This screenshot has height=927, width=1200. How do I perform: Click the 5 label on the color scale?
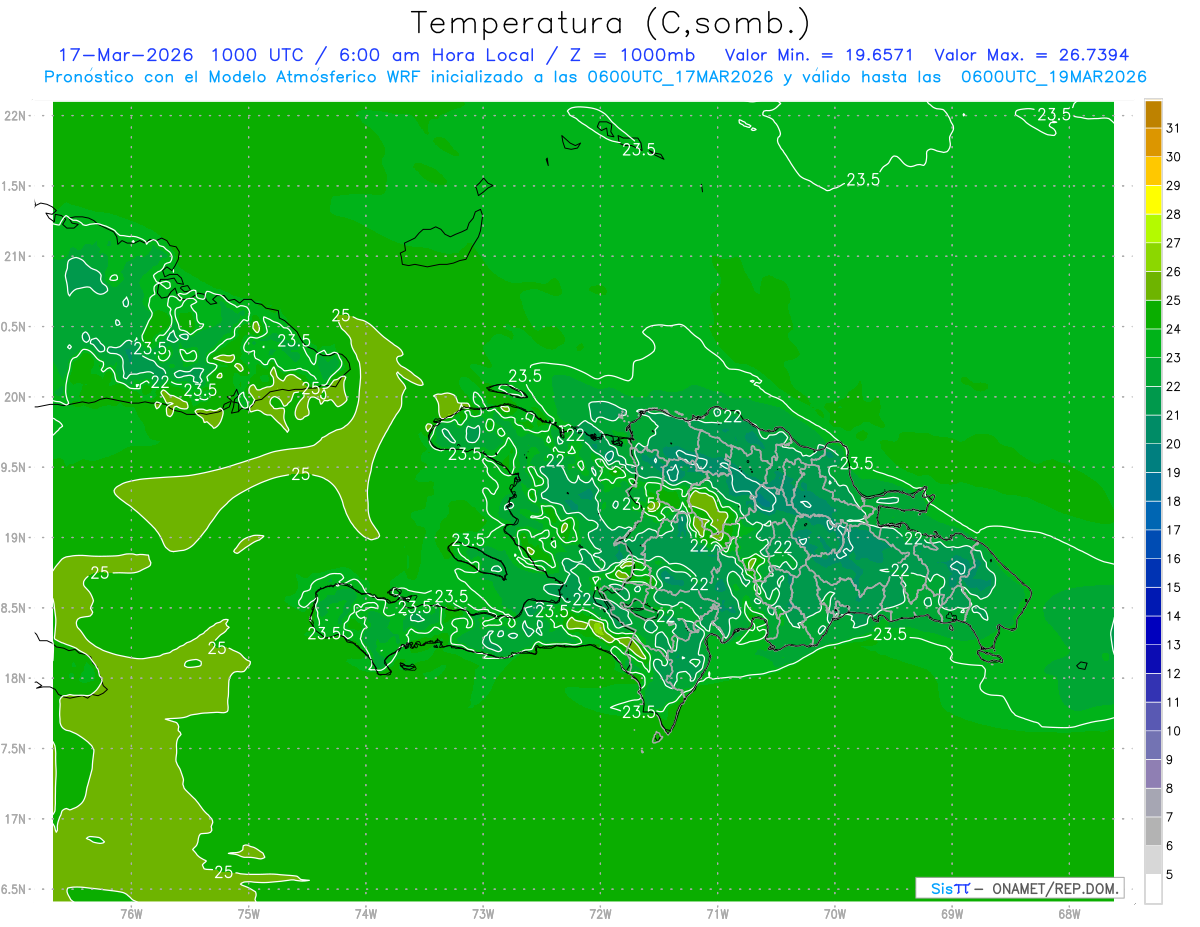tap(1170, 875)
